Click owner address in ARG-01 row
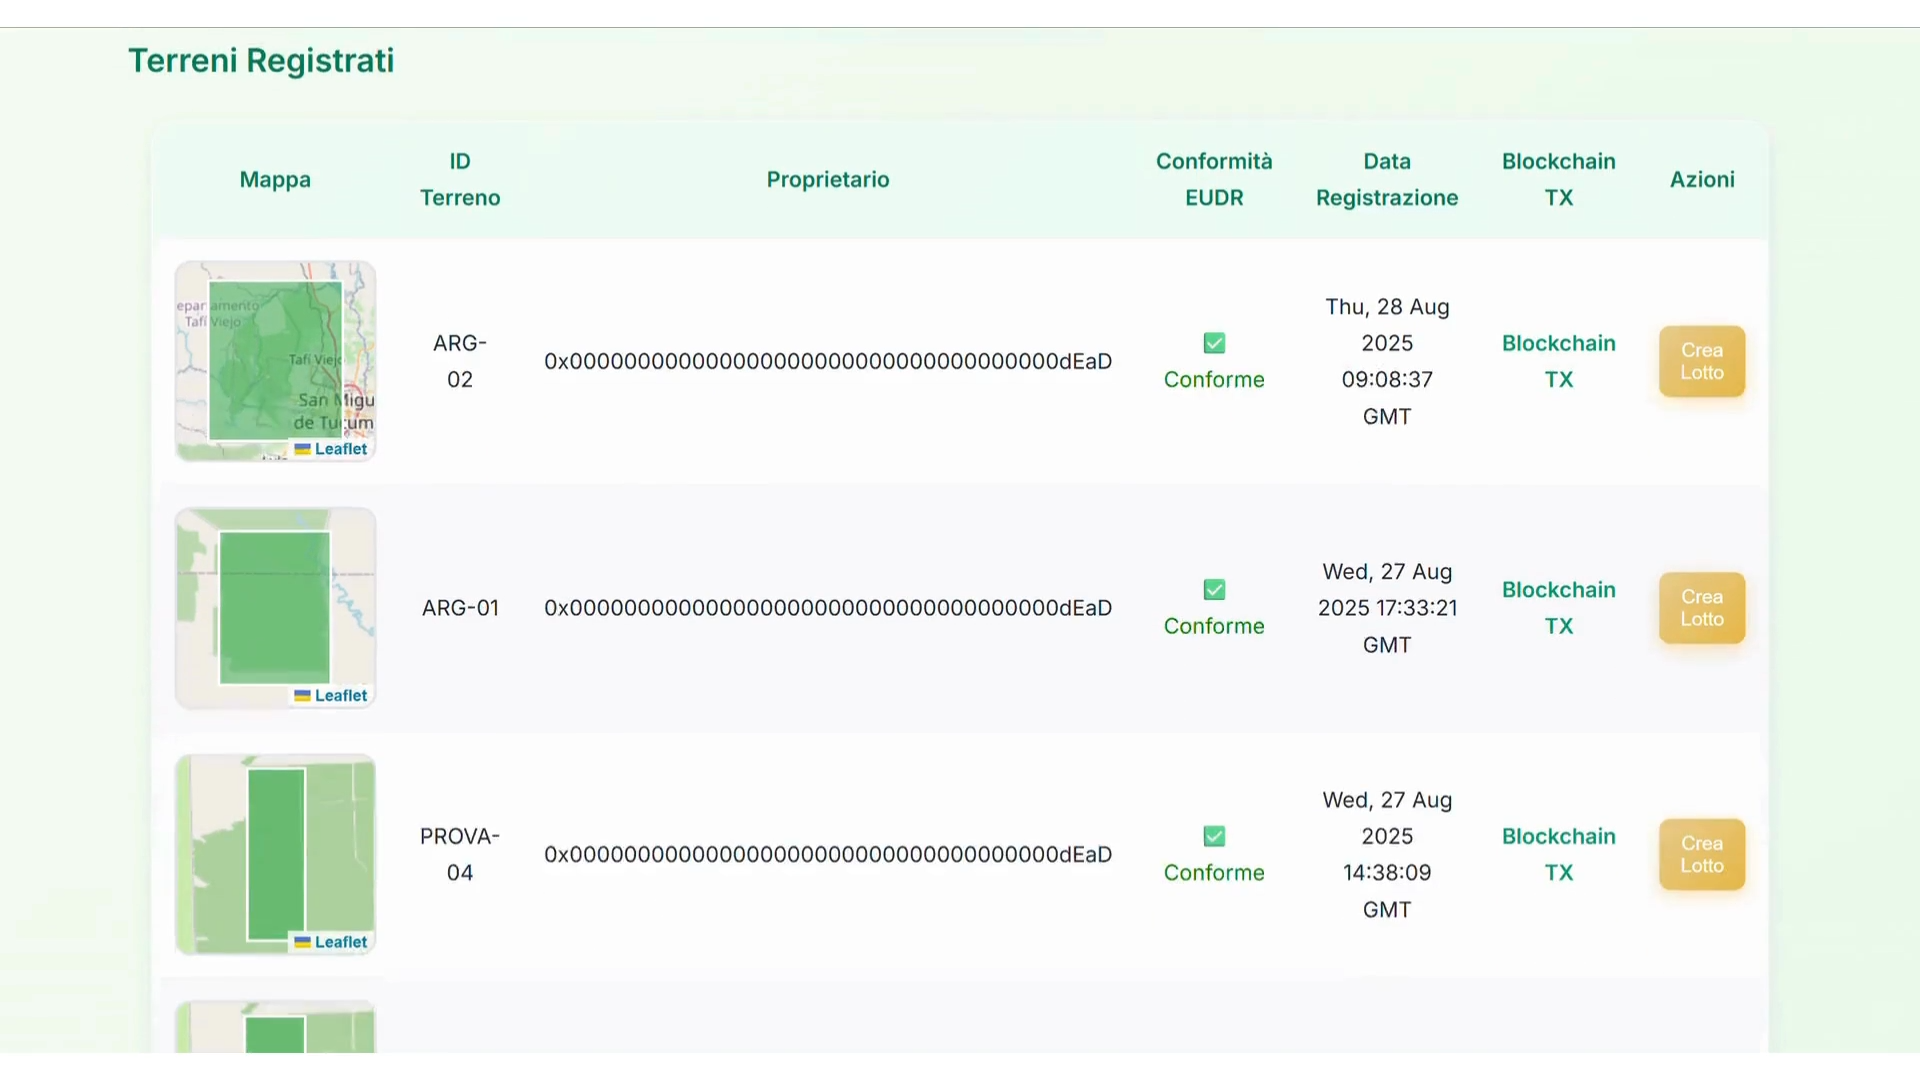The height and width of the screenshot is (1080, 1920). (x=828, y=608)
